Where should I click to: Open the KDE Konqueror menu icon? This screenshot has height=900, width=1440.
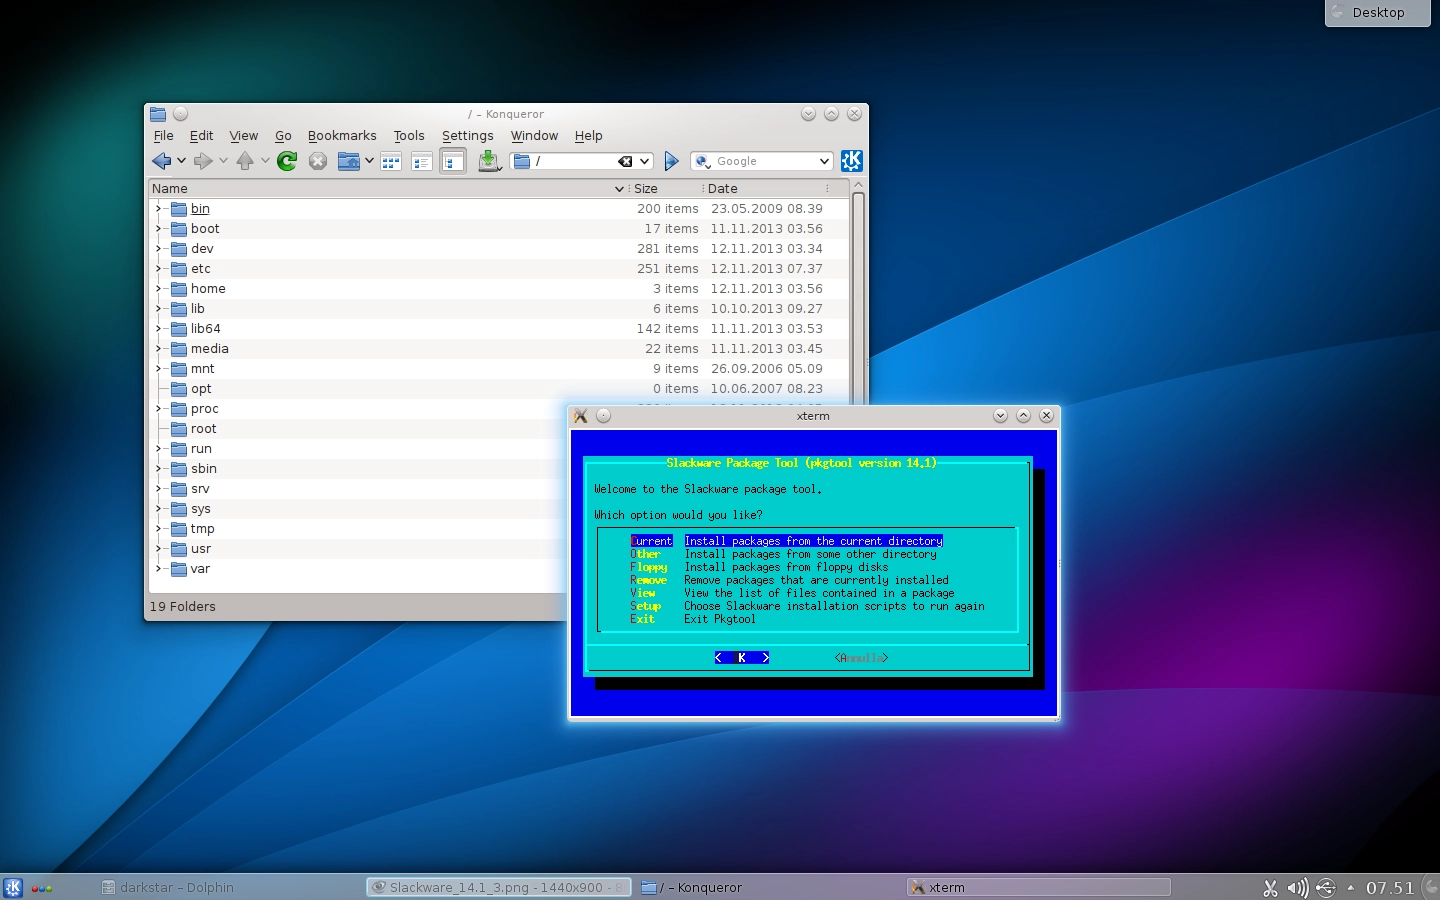coord(851,160)
